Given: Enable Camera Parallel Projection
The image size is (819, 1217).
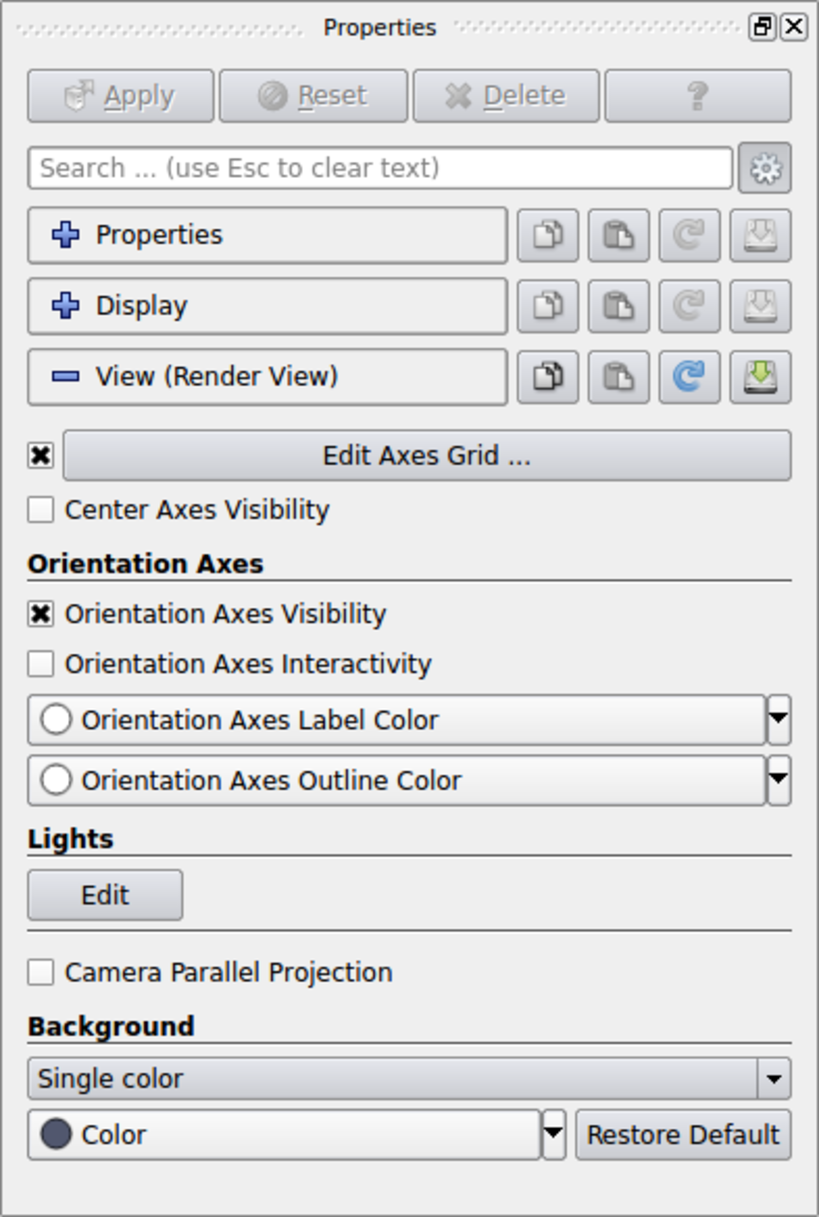Looking at the screenshot, I should coord(41,972).
